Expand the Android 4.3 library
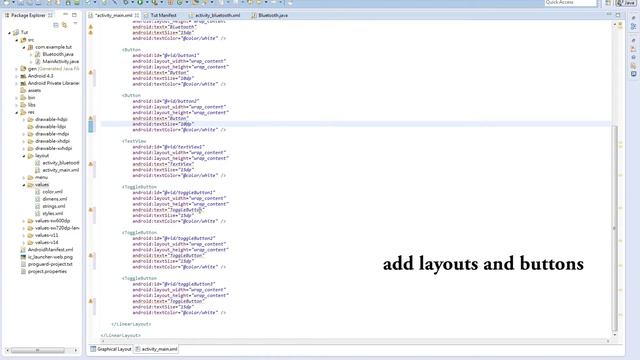This screenshot has width=640, height=360. (17, 76)
